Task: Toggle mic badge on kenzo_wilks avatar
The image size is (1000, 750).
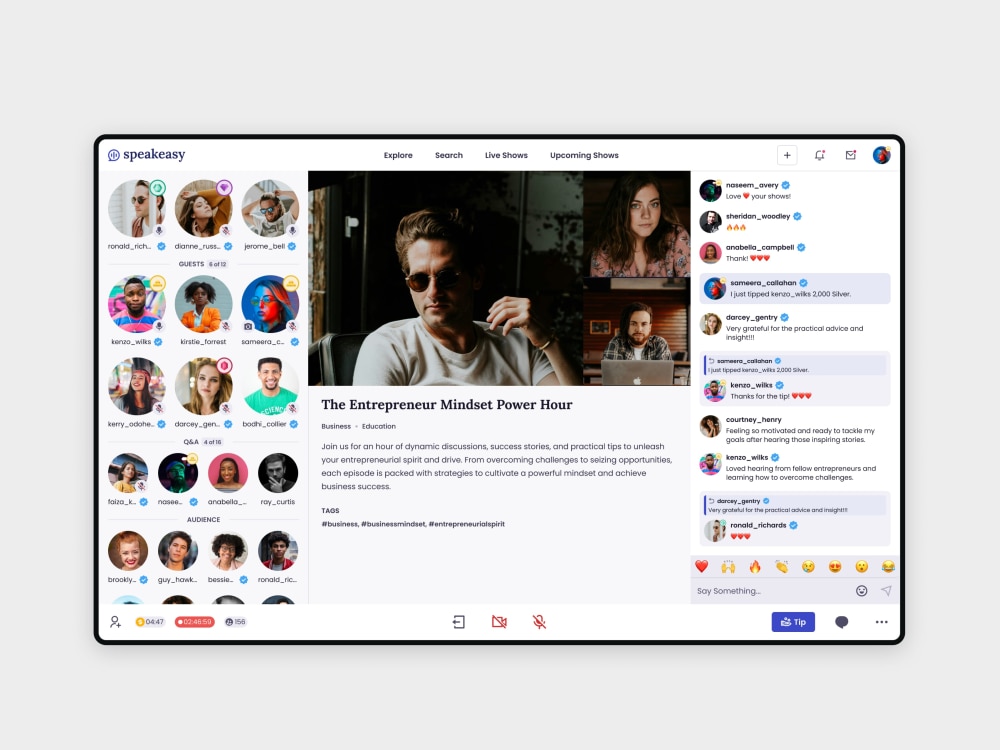Action: pos(159,326)
